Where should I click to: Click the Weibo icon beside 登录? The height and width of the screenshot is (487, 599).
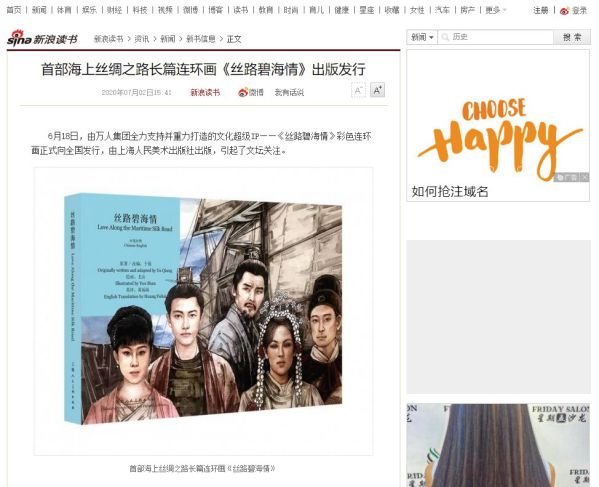[564, 11]
